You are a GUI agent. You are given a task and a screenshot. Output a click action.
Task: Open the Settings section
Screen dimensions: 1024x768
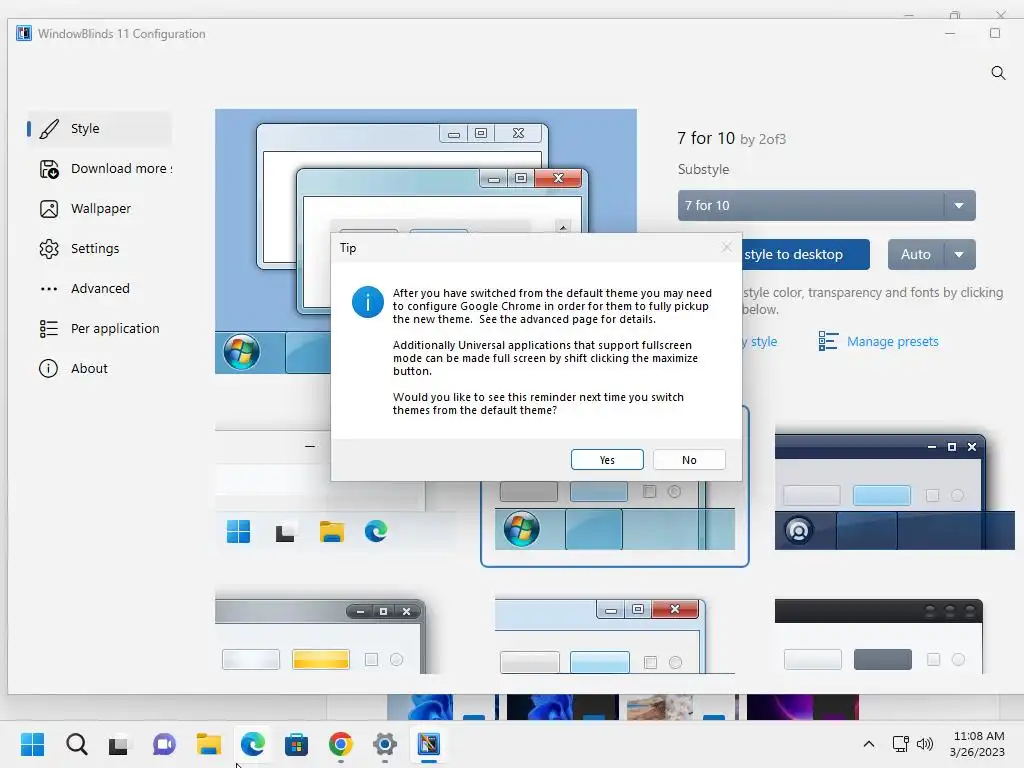(x=99, y=249)
